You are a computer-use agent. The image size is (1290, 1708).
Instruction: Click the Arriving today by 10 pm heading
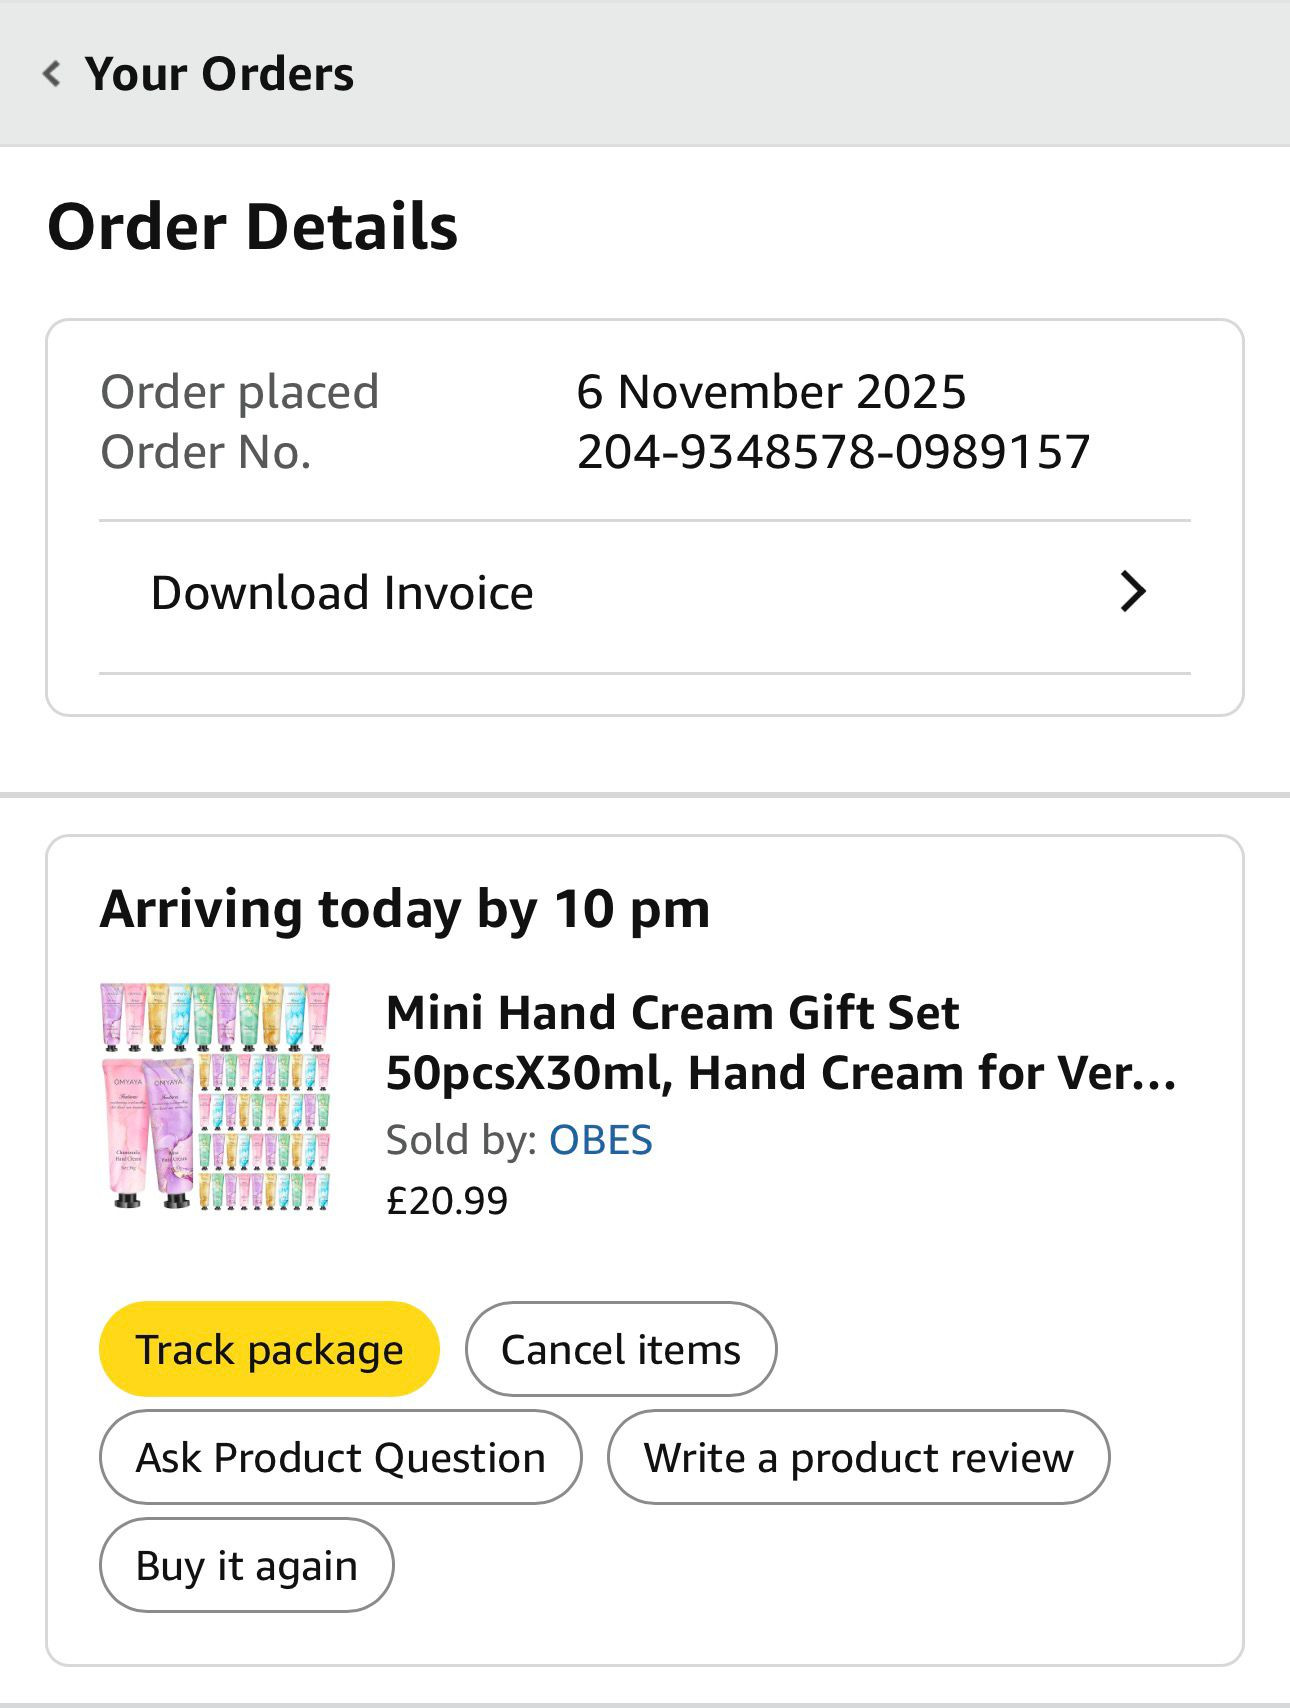tap(405, 910)
